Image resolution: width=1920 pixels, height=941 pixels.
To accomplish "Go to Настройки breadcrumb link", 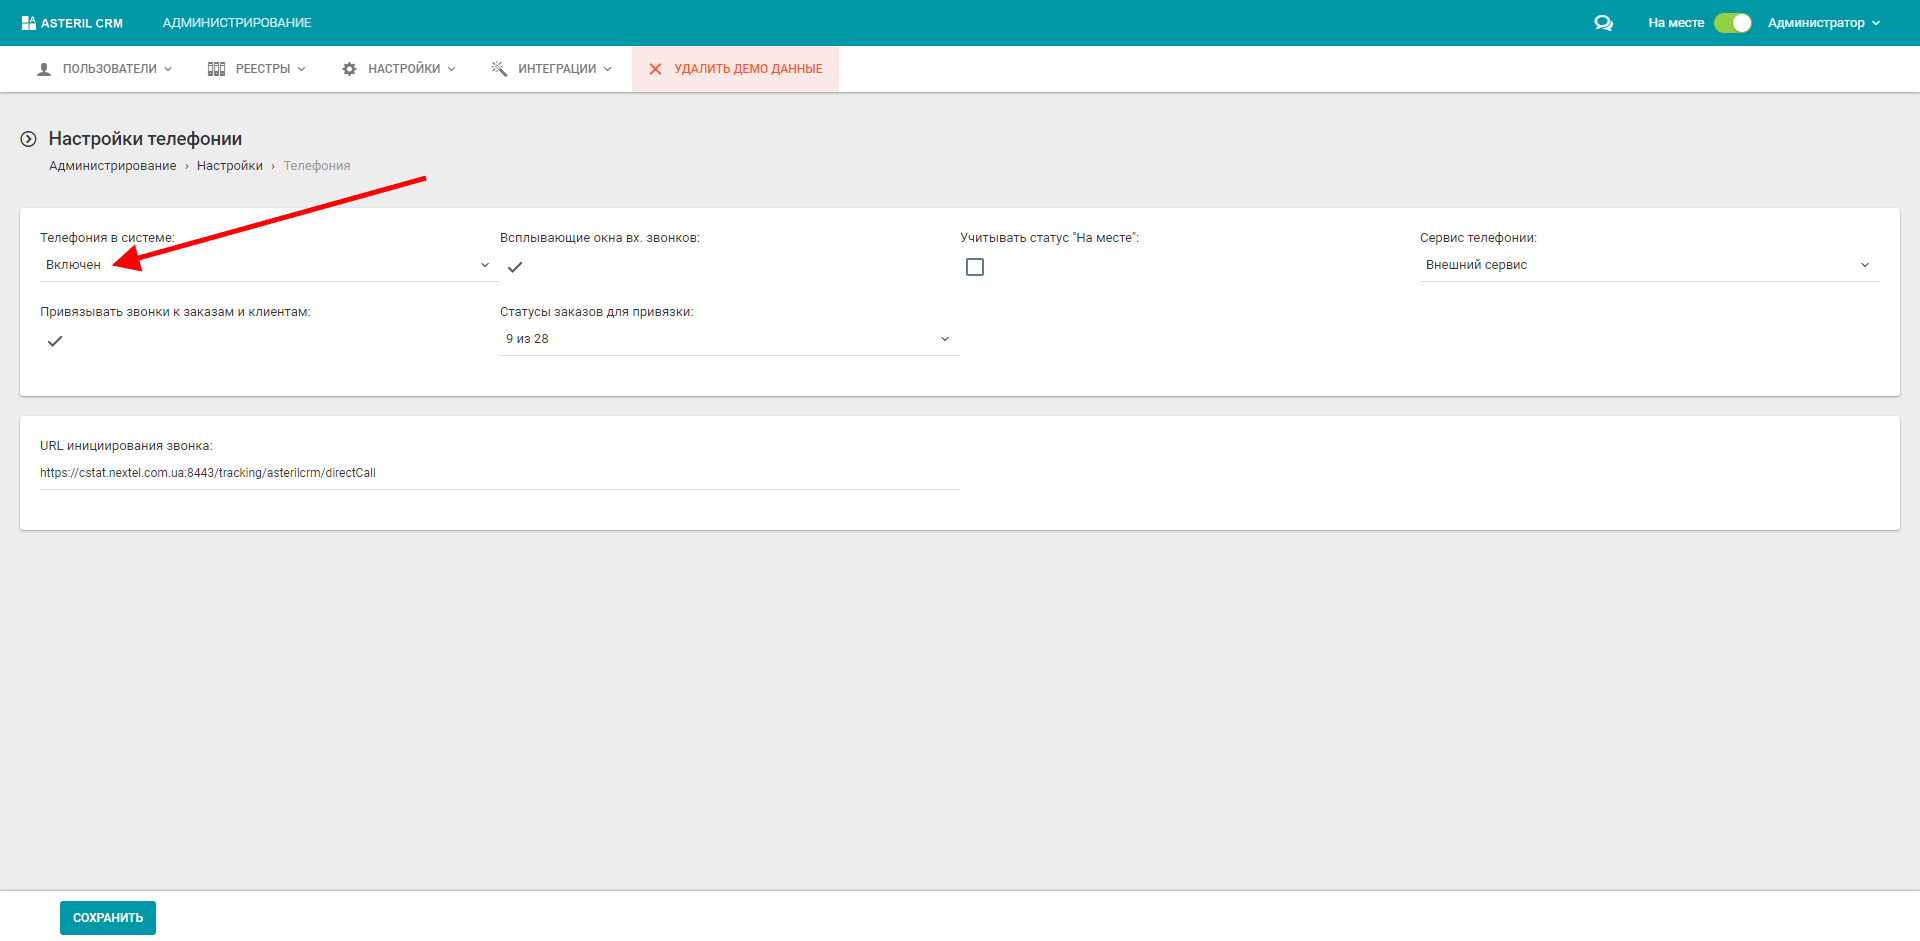I will click(x=229, y=166).
